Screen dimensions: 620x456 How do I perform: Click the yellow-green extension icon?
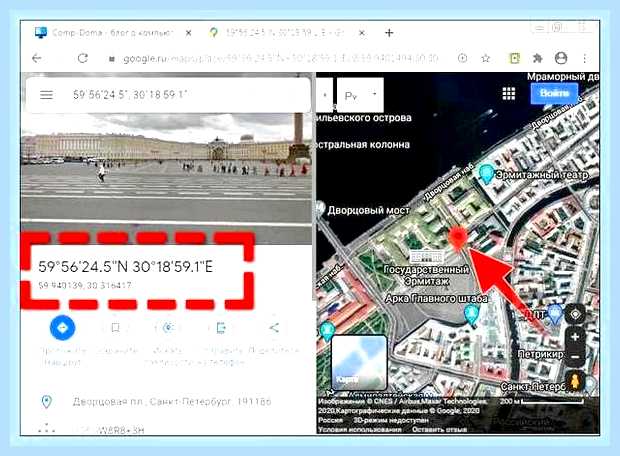(514, 59)
